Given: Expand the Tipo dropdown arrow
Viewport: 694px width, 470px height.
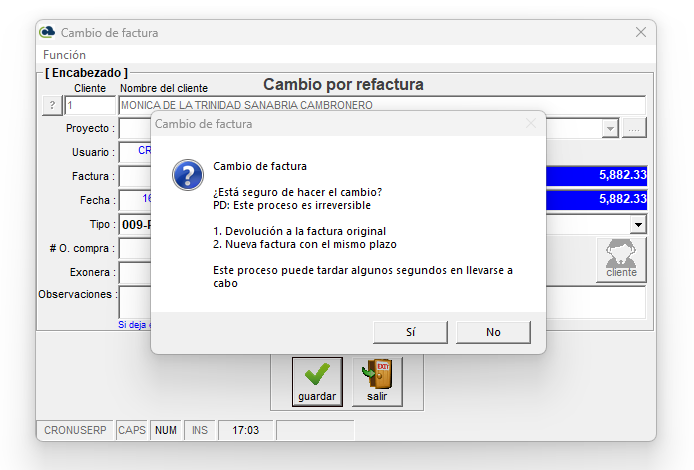Looking at the screenshot, I should pos(638,224).
